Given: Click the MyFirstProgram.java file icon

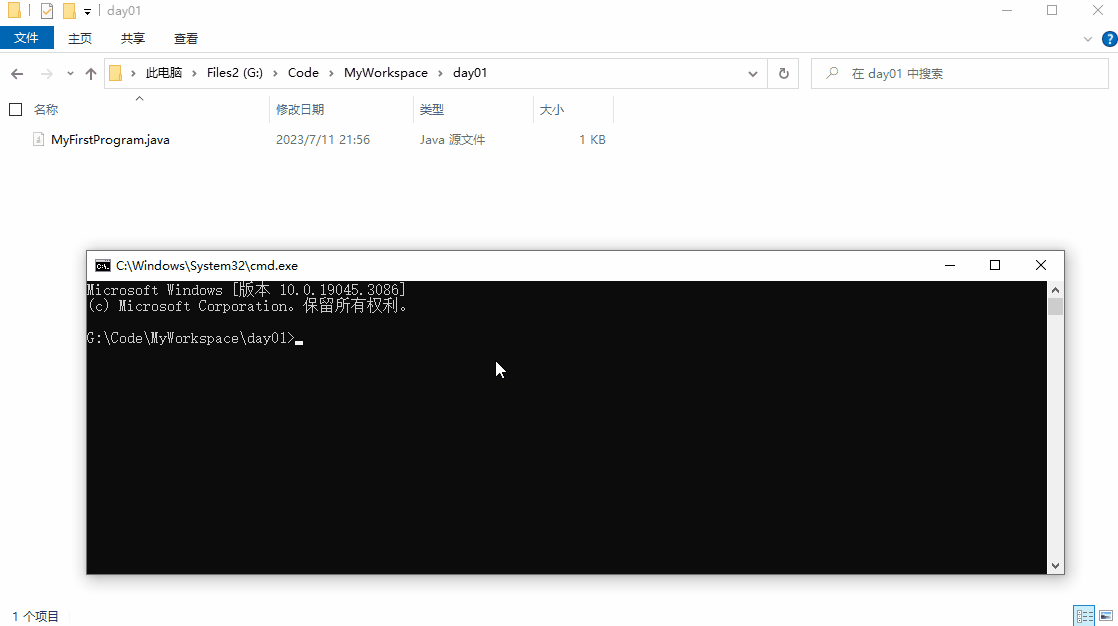Looking at the screenshot, I should click(39, 140).
